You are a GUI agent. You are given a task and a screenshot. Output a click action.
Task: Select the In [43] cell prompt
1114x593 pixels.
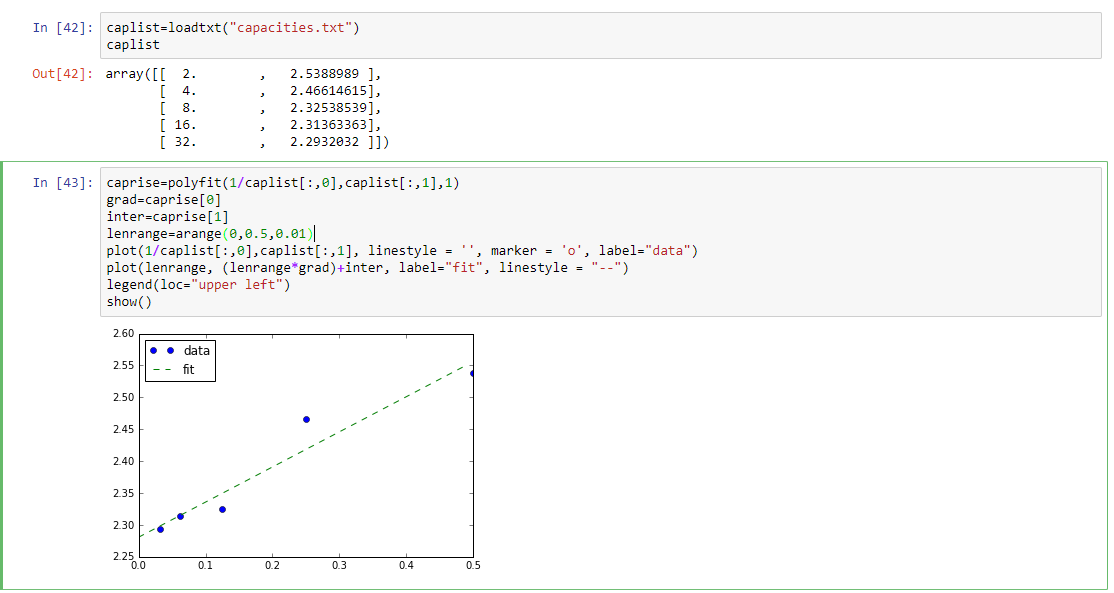[x=62, y=182]
